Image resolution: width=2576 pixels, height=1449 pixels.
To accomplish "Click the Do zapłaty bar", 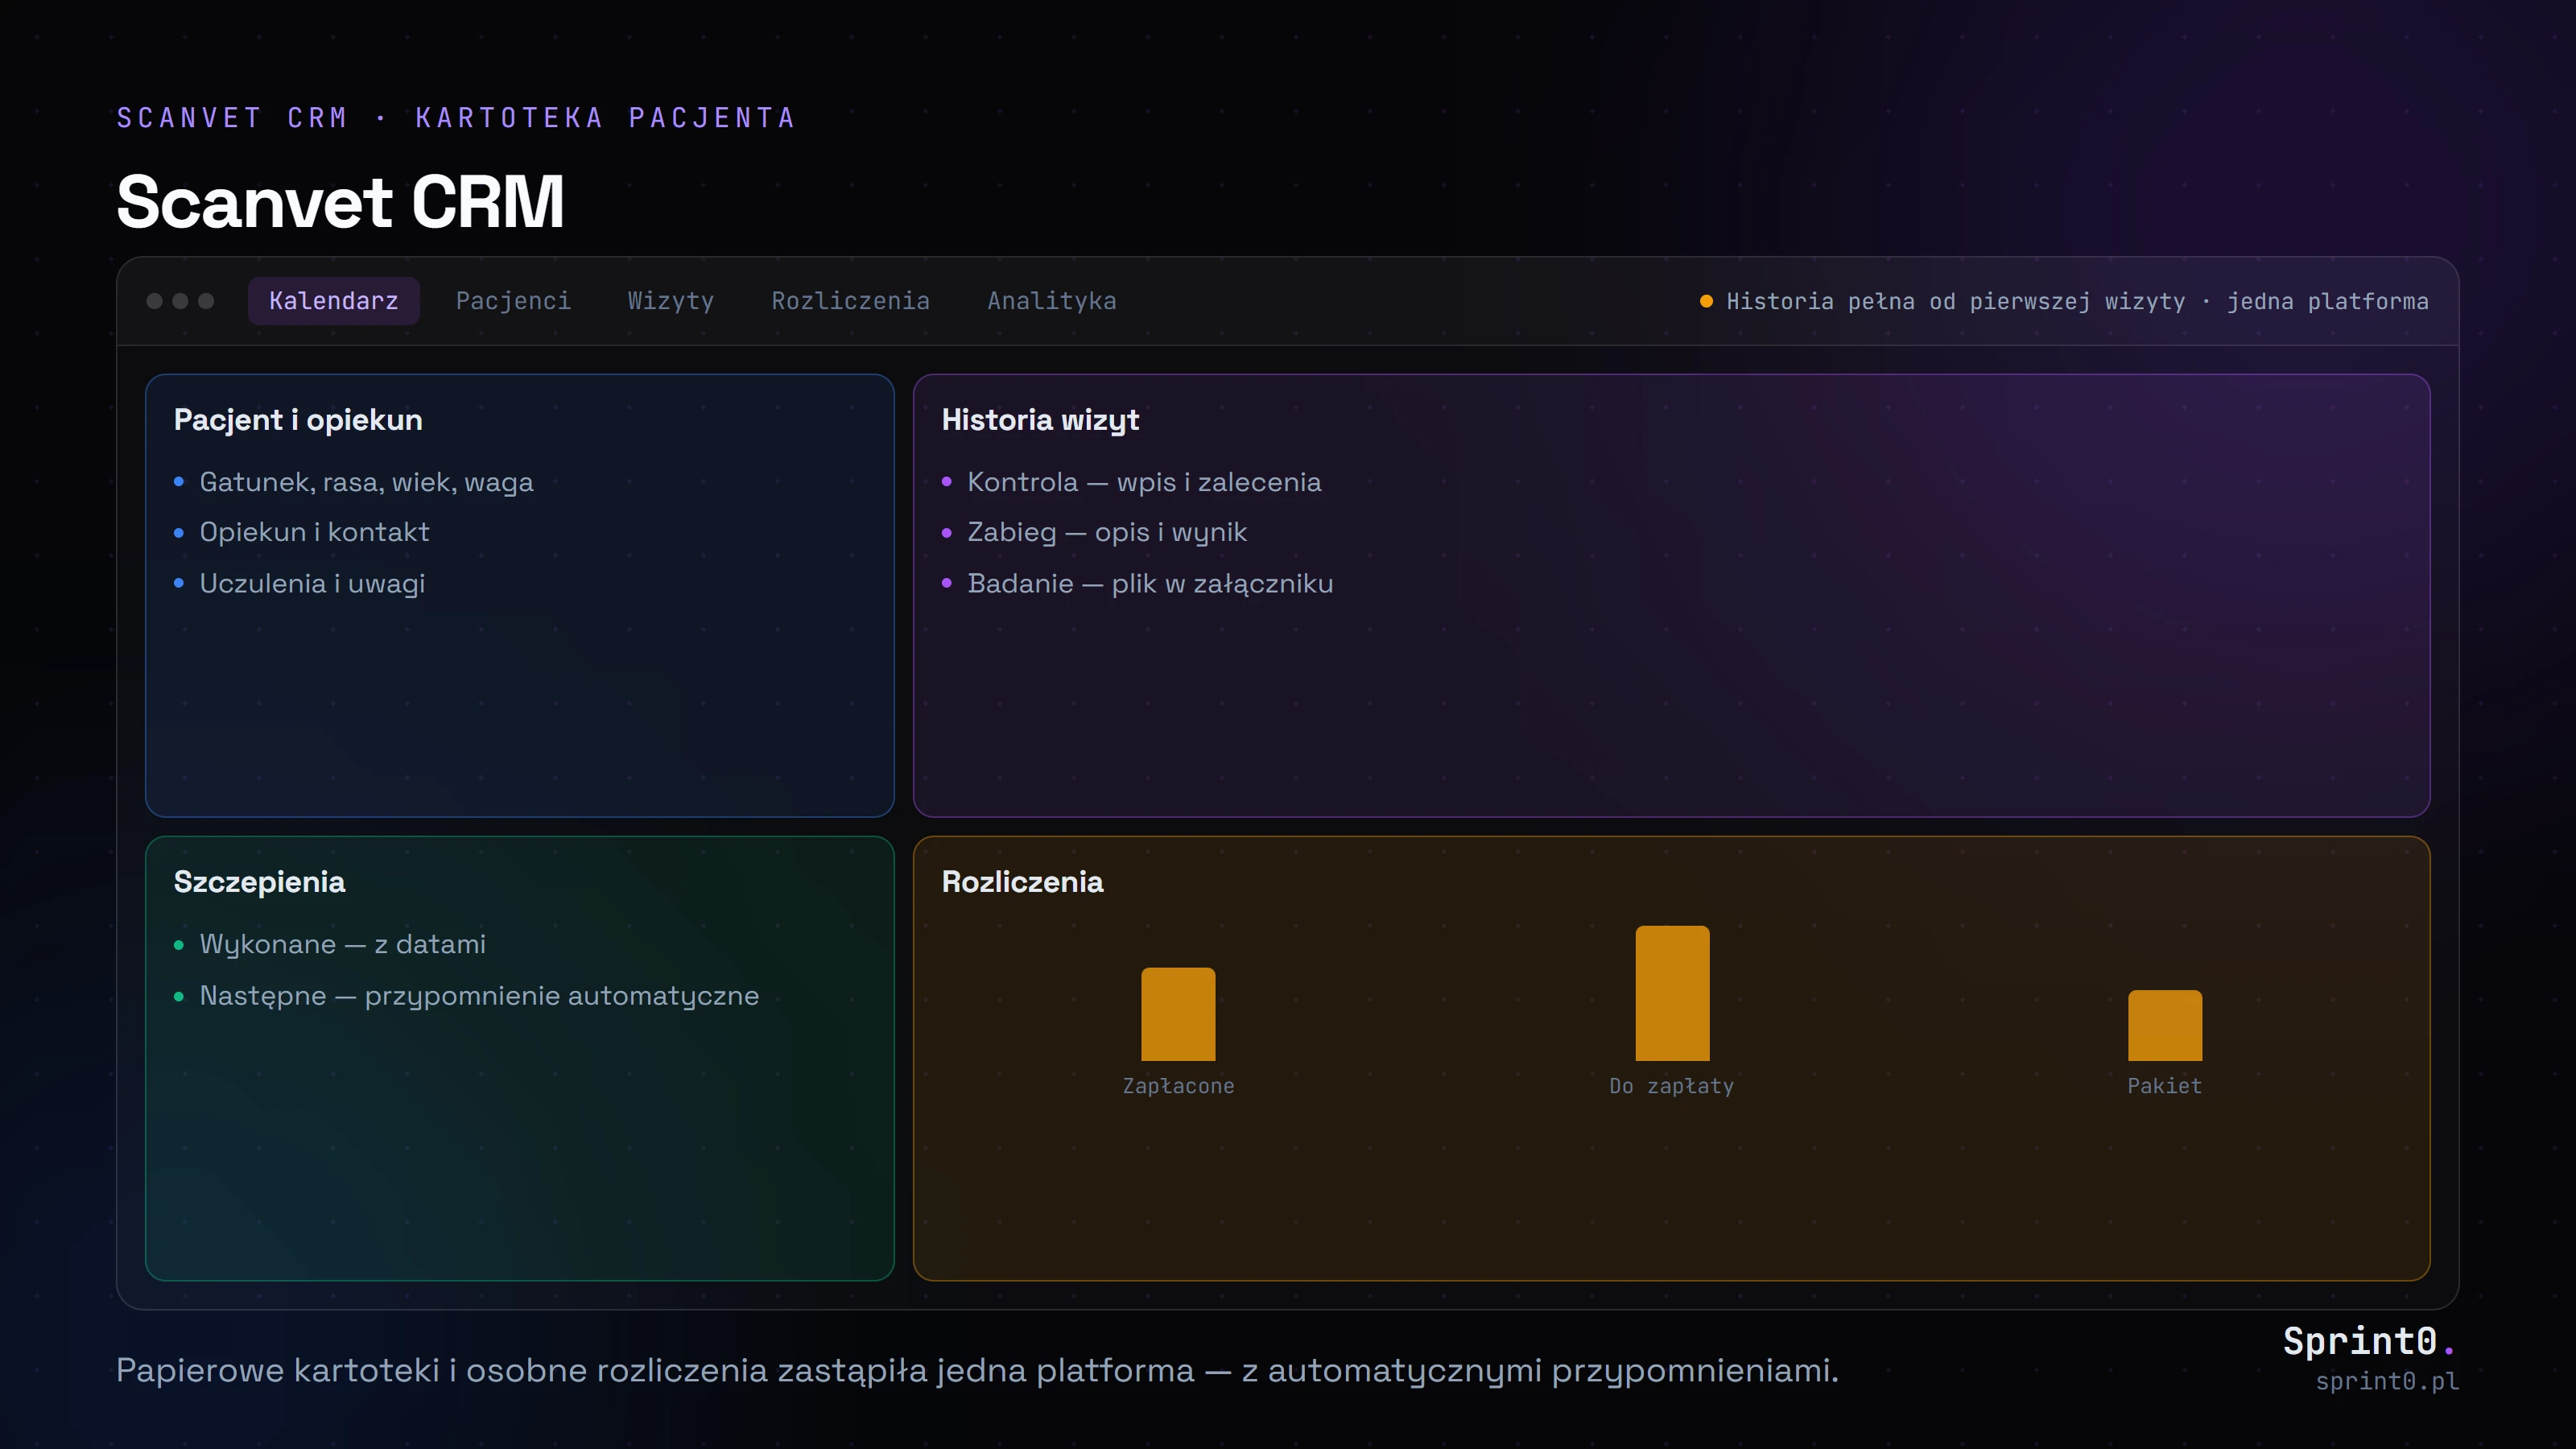I will (1672, 993).
